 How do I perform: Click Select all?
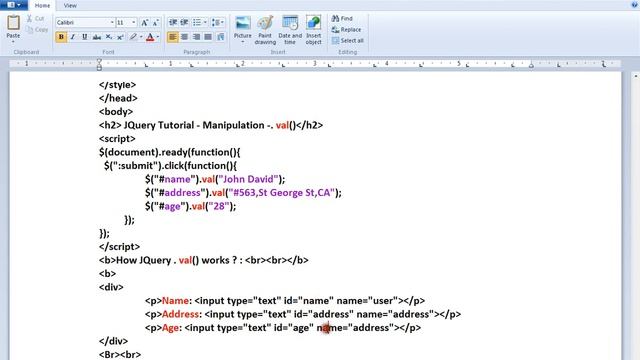click(x=347, y=41)
